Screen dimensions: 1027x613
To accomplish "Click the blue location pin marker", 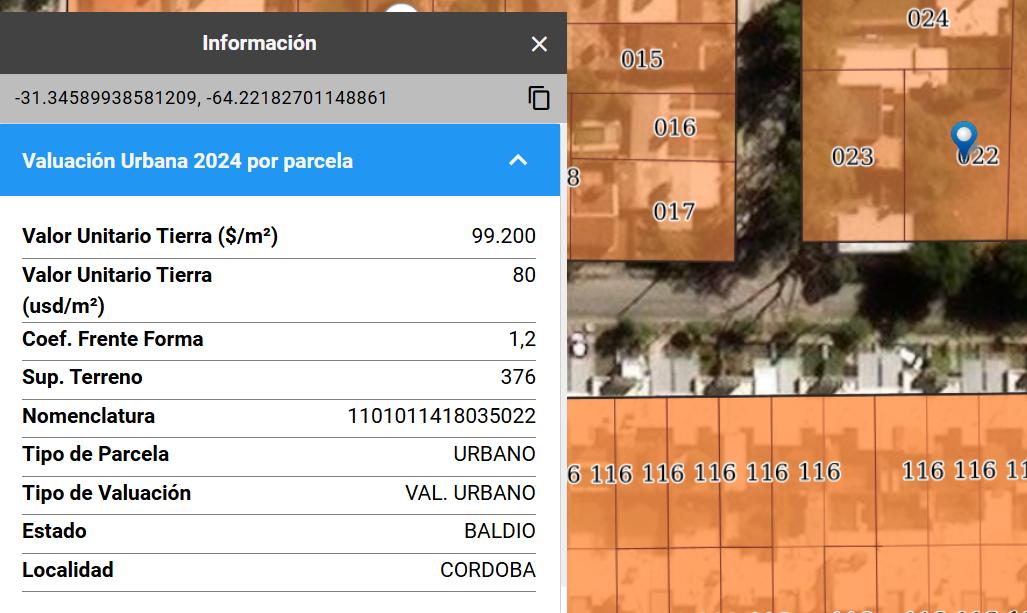I will 963,139.
